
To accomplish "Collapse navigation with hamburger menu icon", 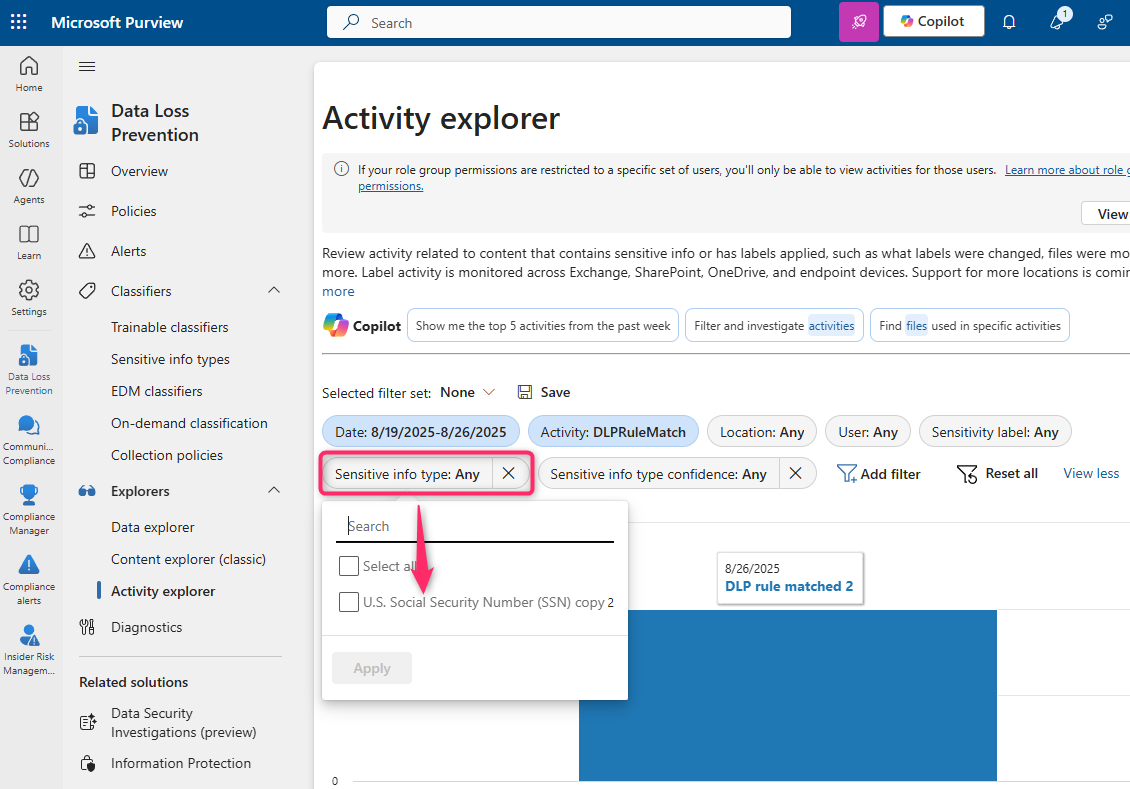I will (x=87, y=67).
